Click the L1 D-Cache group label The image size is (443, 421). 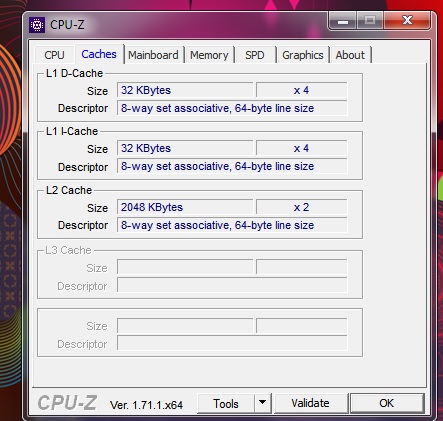point(74,73)
